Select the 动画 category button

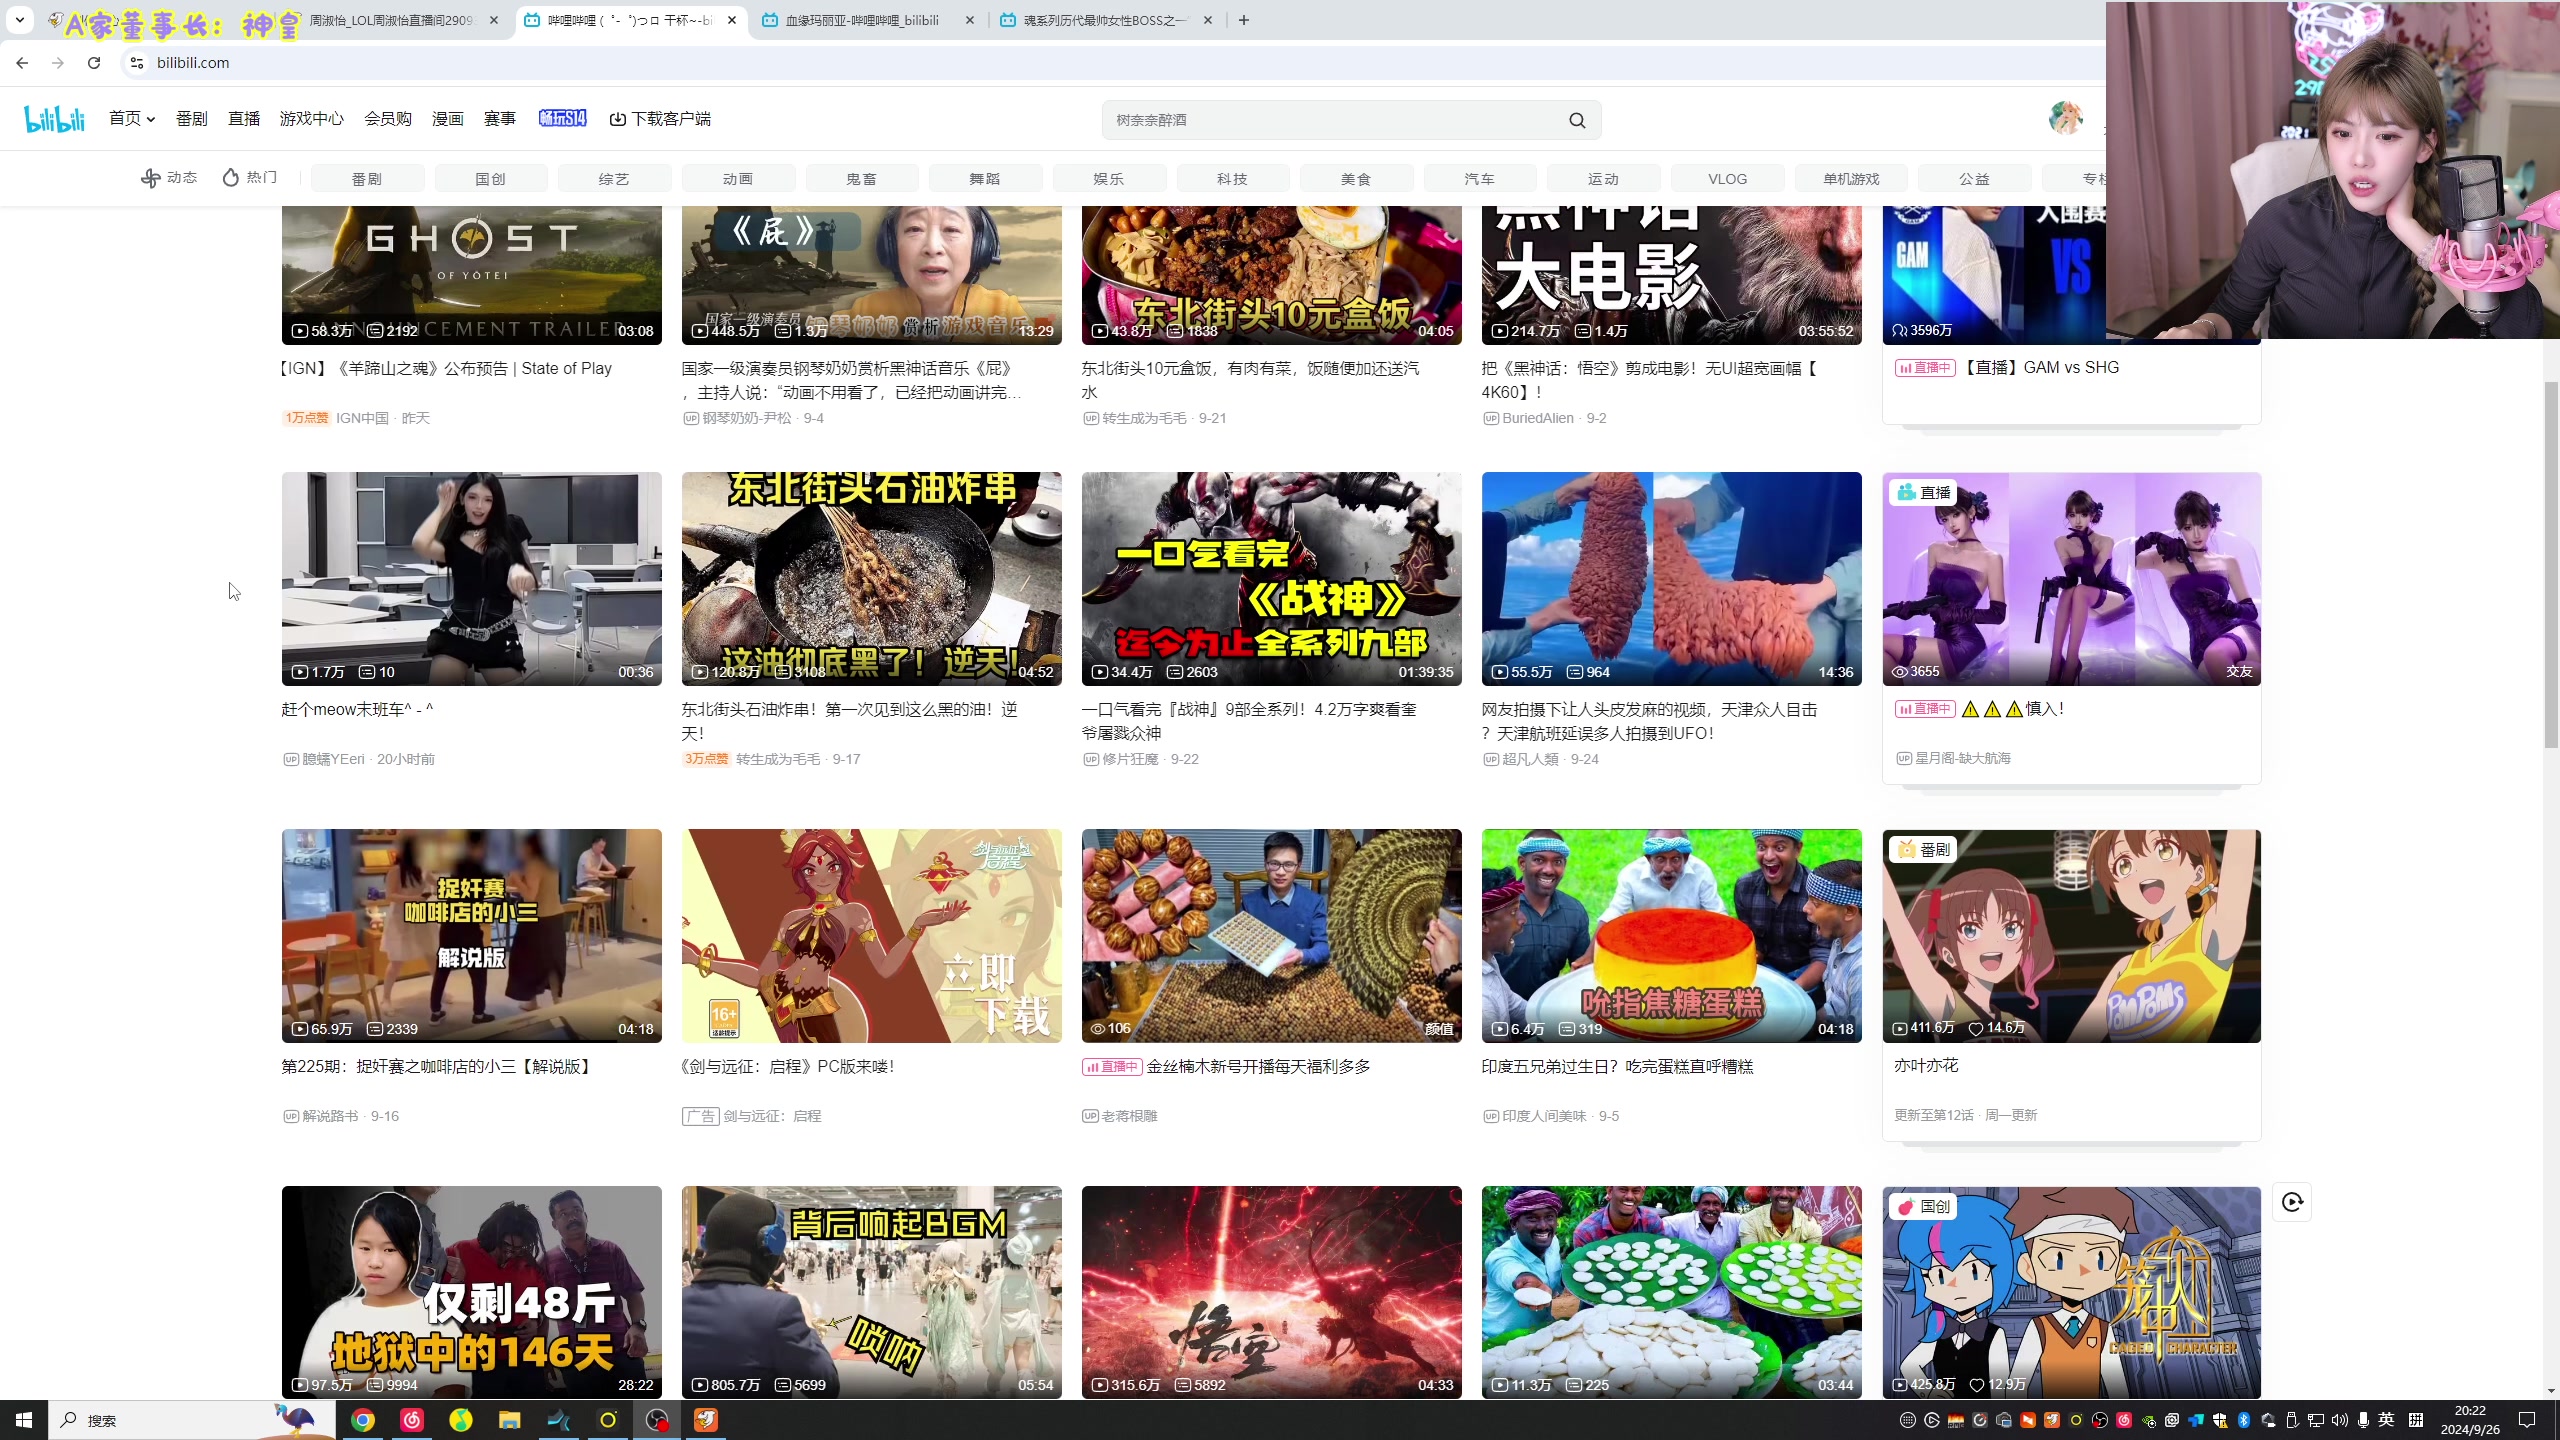click(738, 179)
